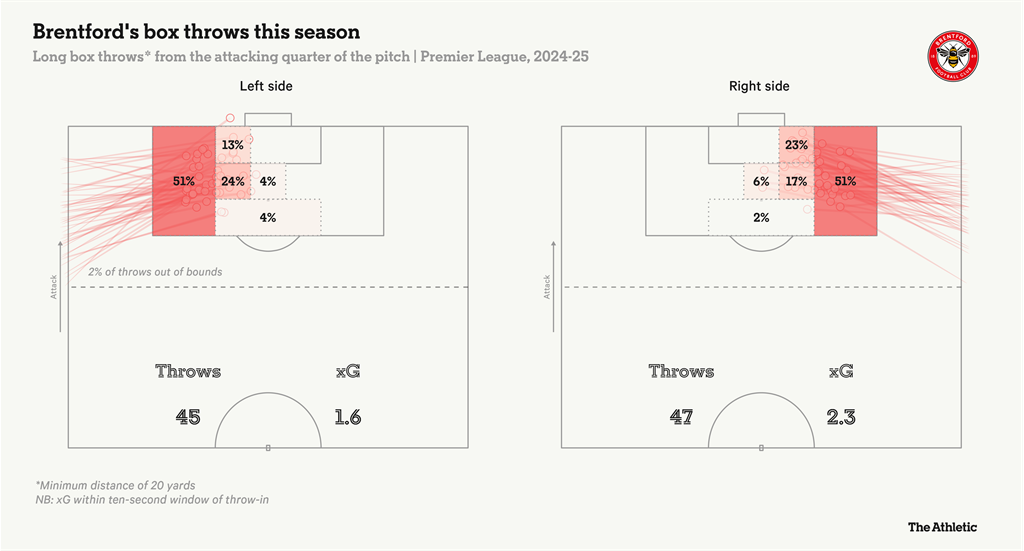Select the 51% red zone on right side

click(x=846, y=181)
